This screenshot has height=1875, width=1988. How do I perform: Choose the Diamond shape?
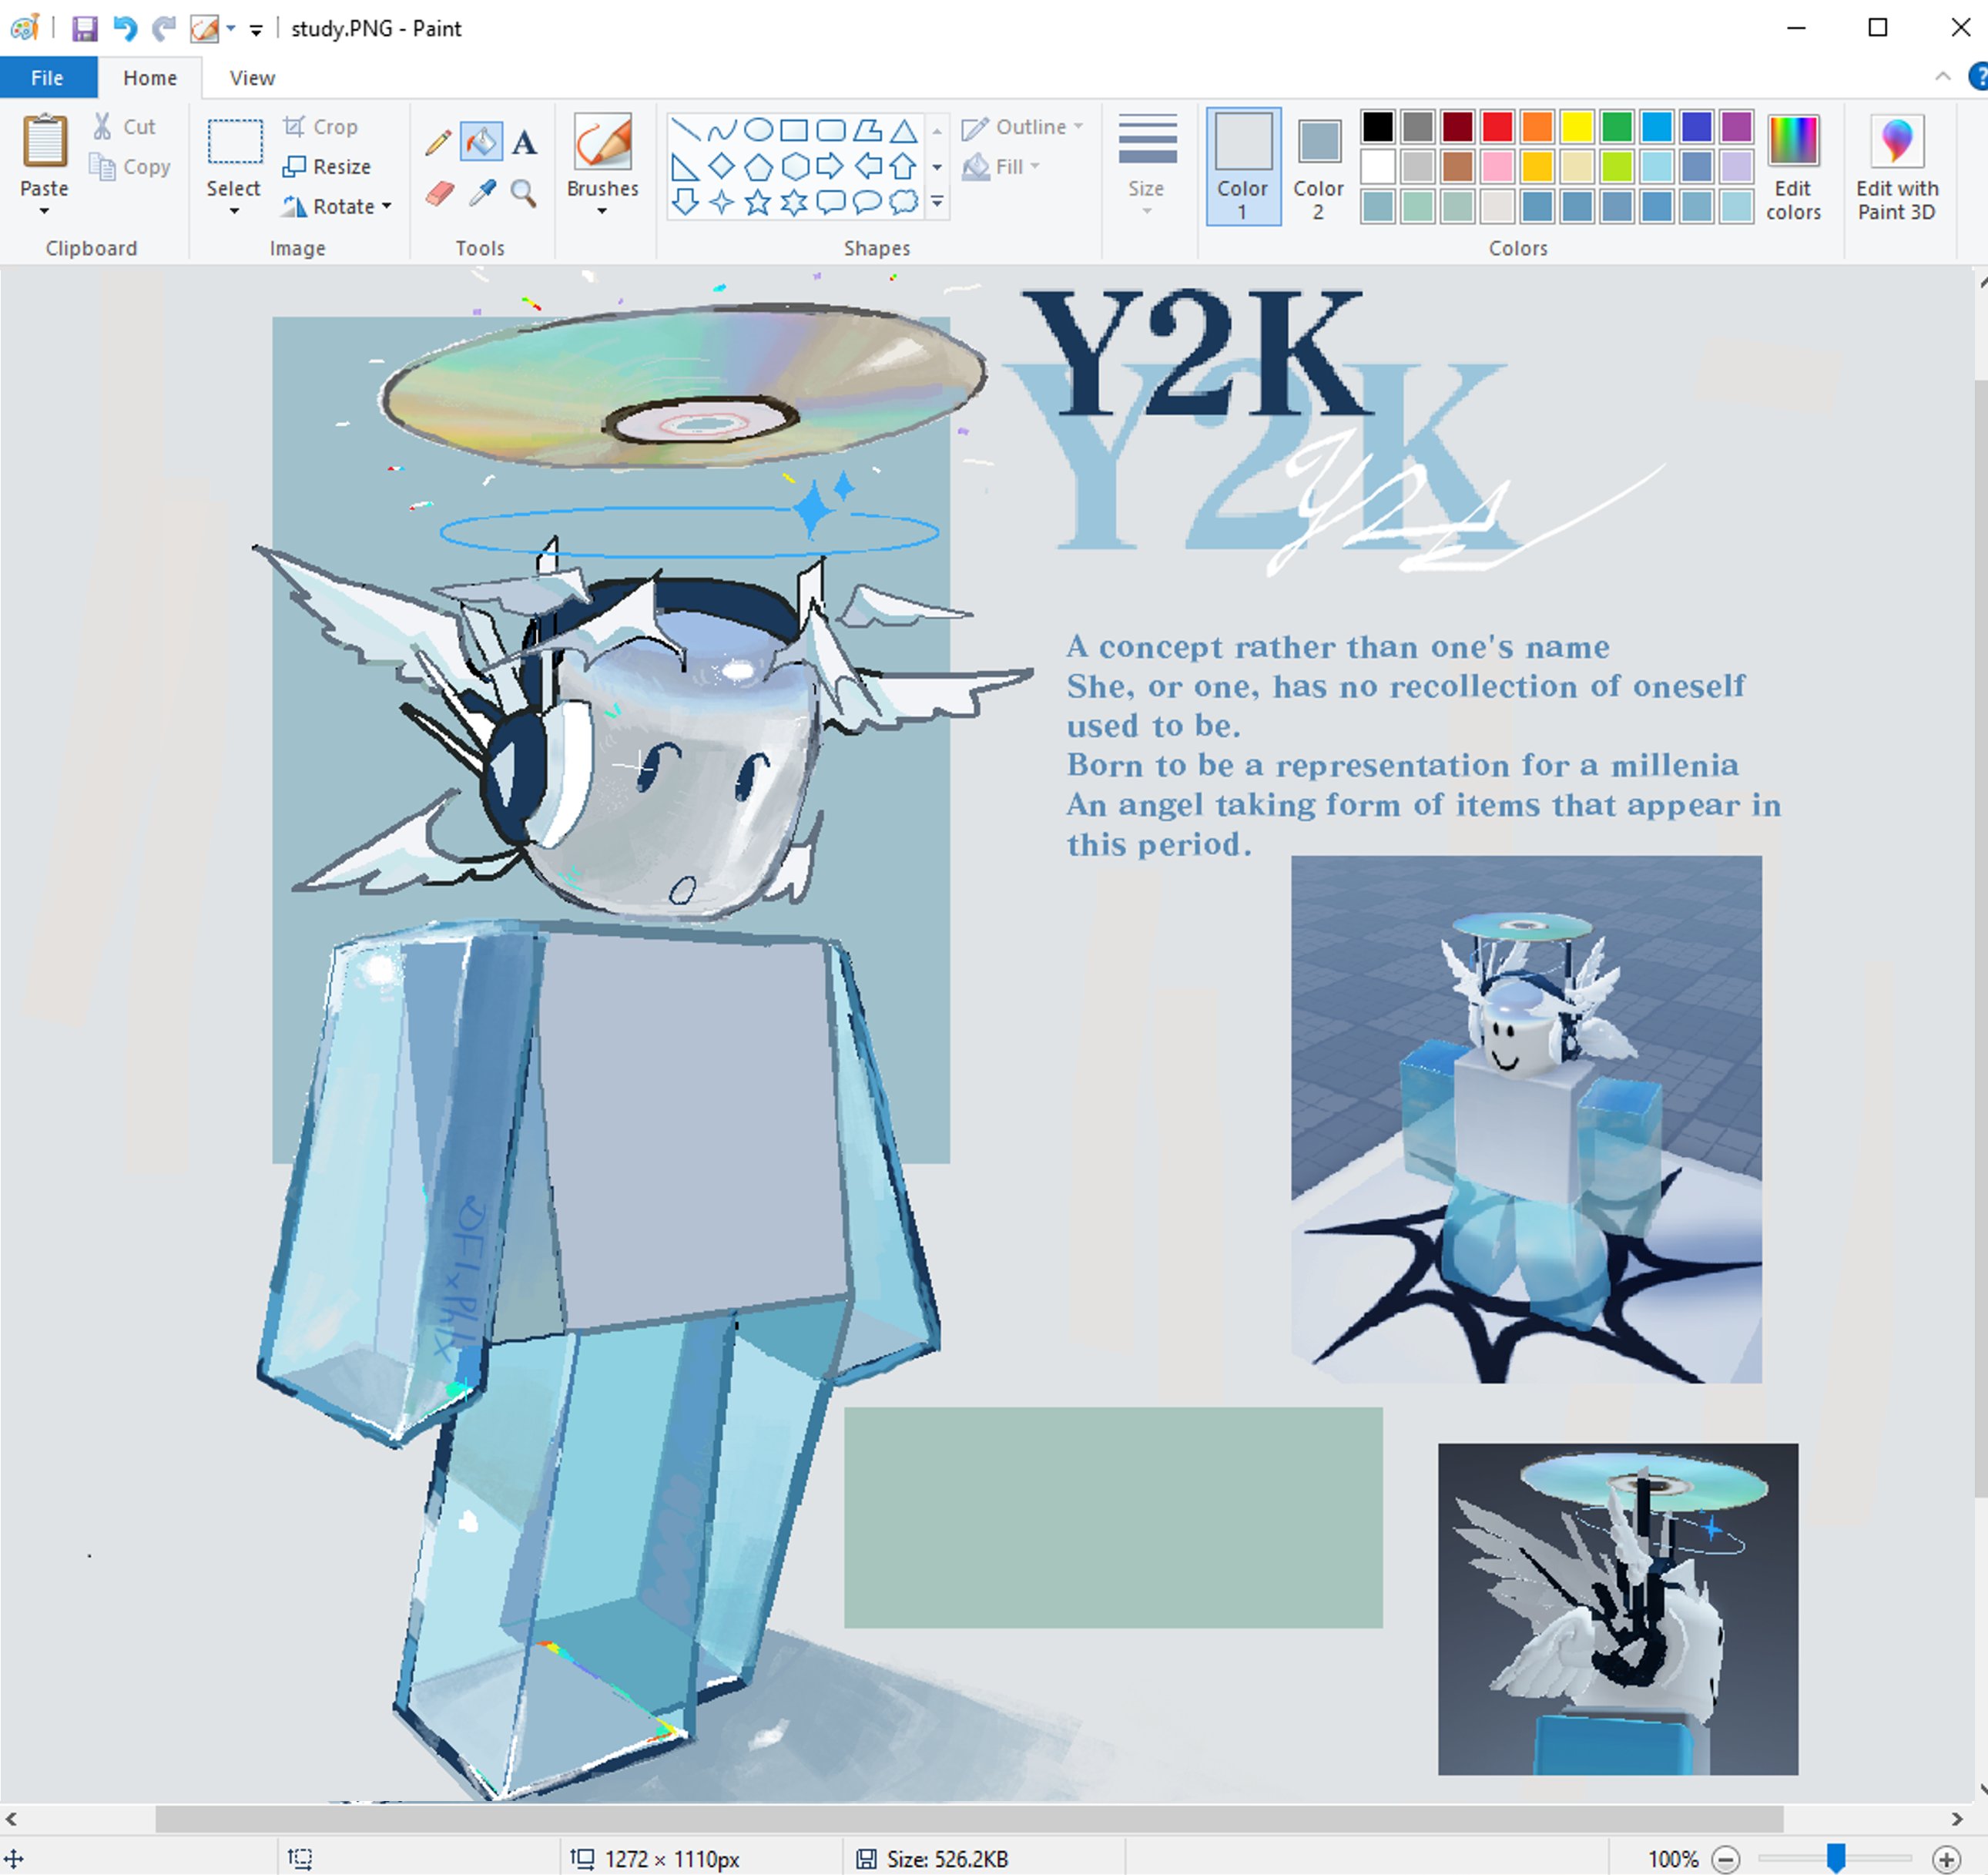pos(721,166)
